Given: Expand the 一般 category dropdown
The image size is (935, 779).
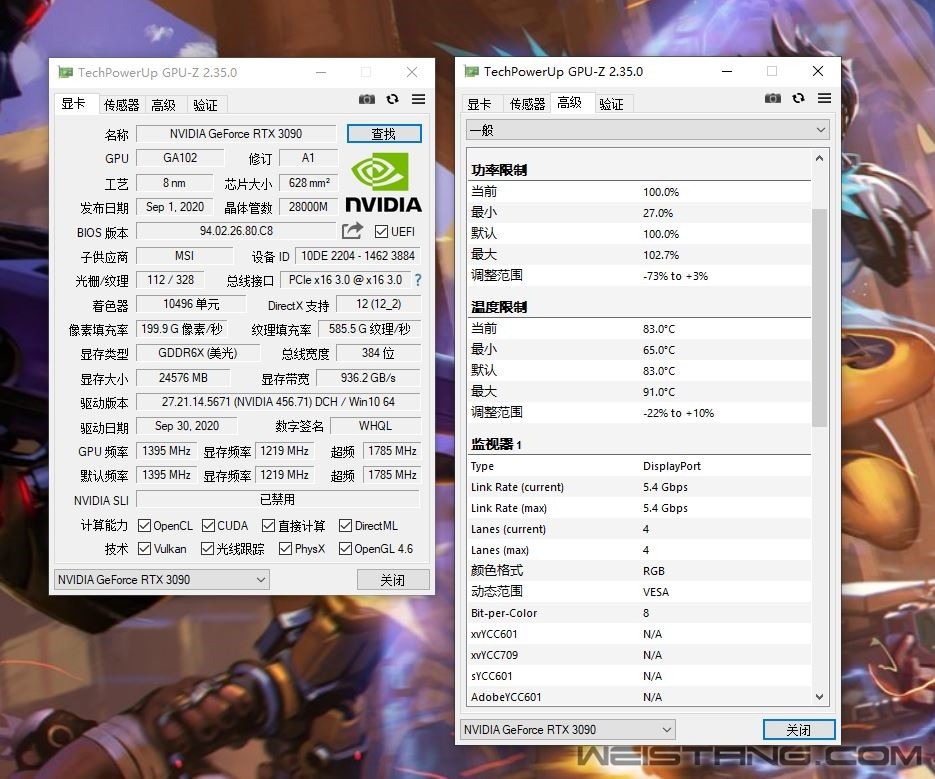Looking at the screenshot, I should tap(647, 130).
